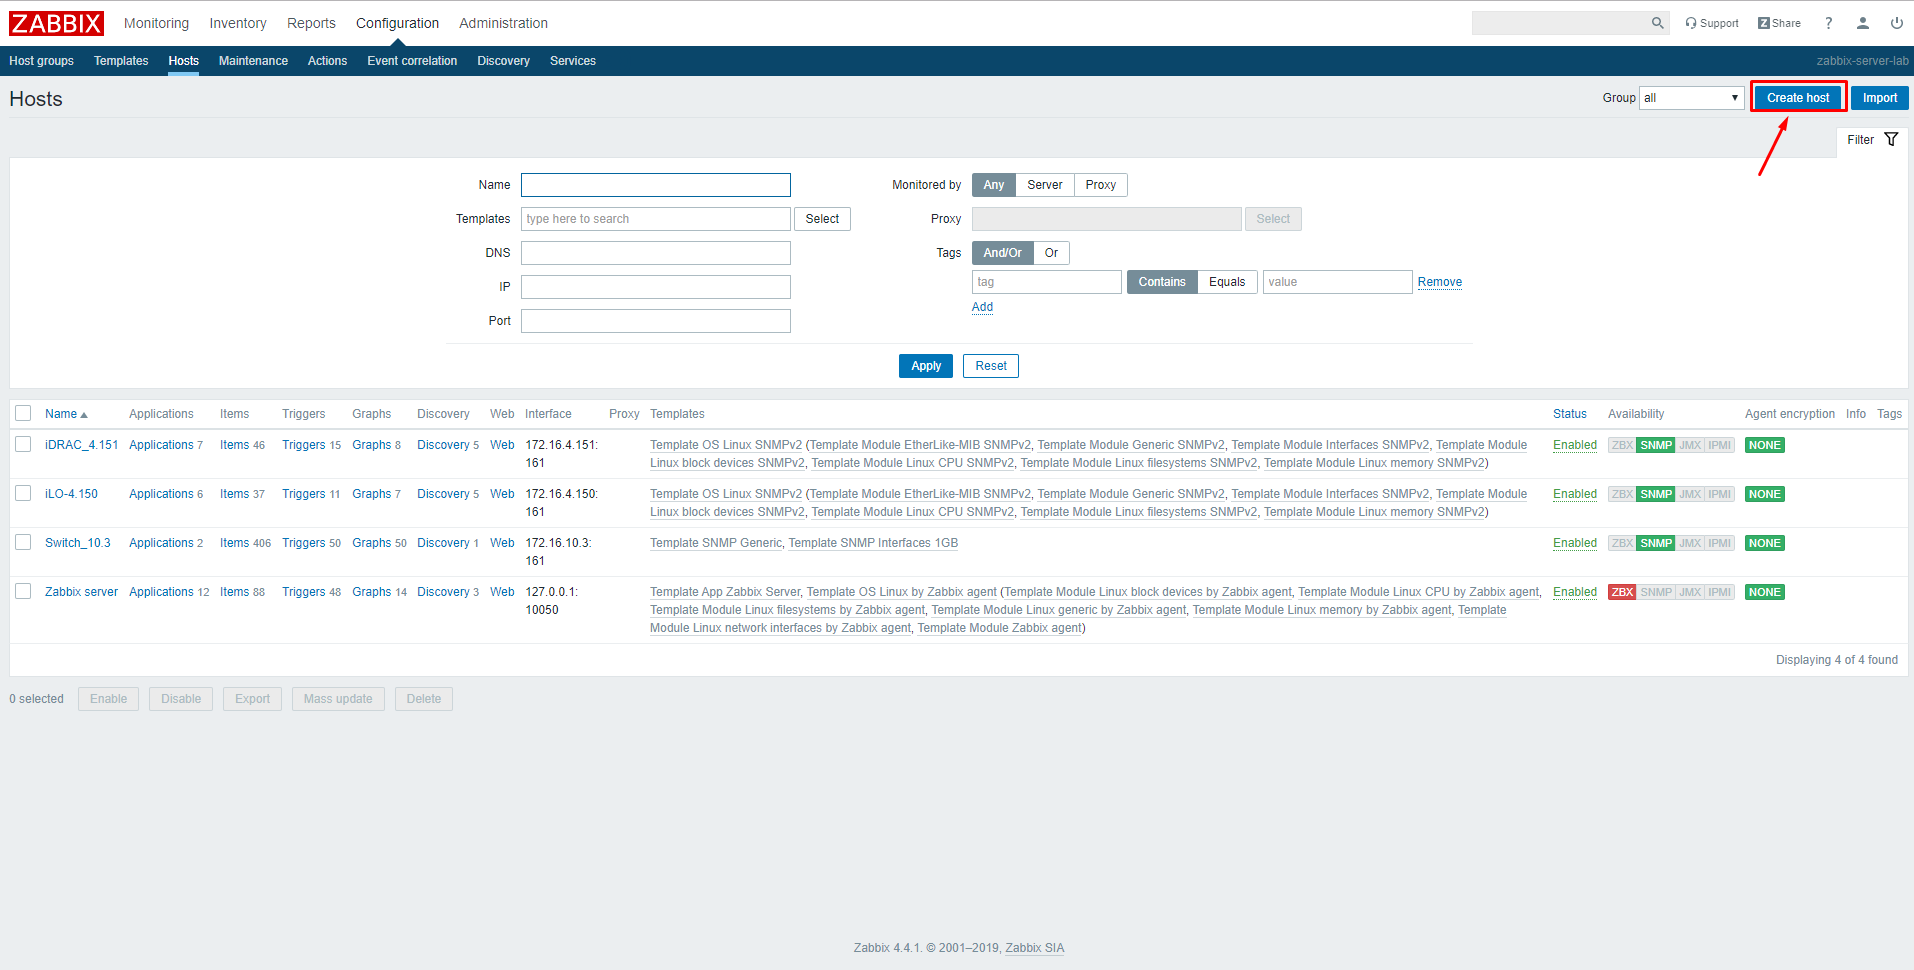Choose Contains tag operator
The height and width of the screenshot is (970, 1914).
1161,282
